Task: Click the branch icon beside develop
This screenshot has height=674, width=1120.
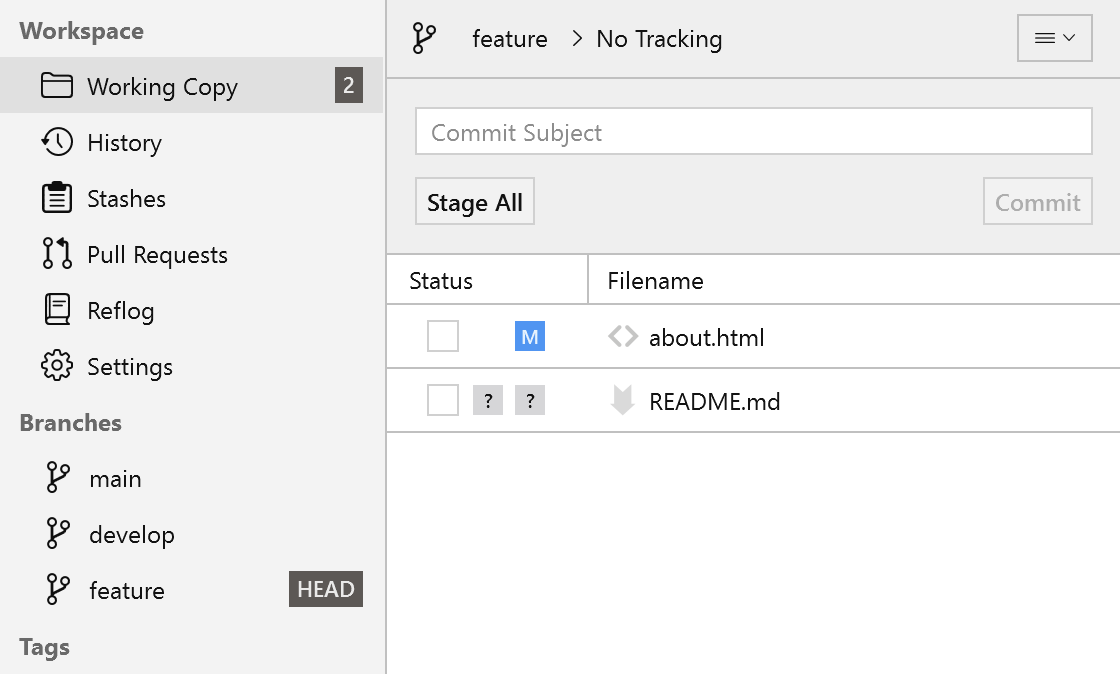Action: [x=58, y=534]
